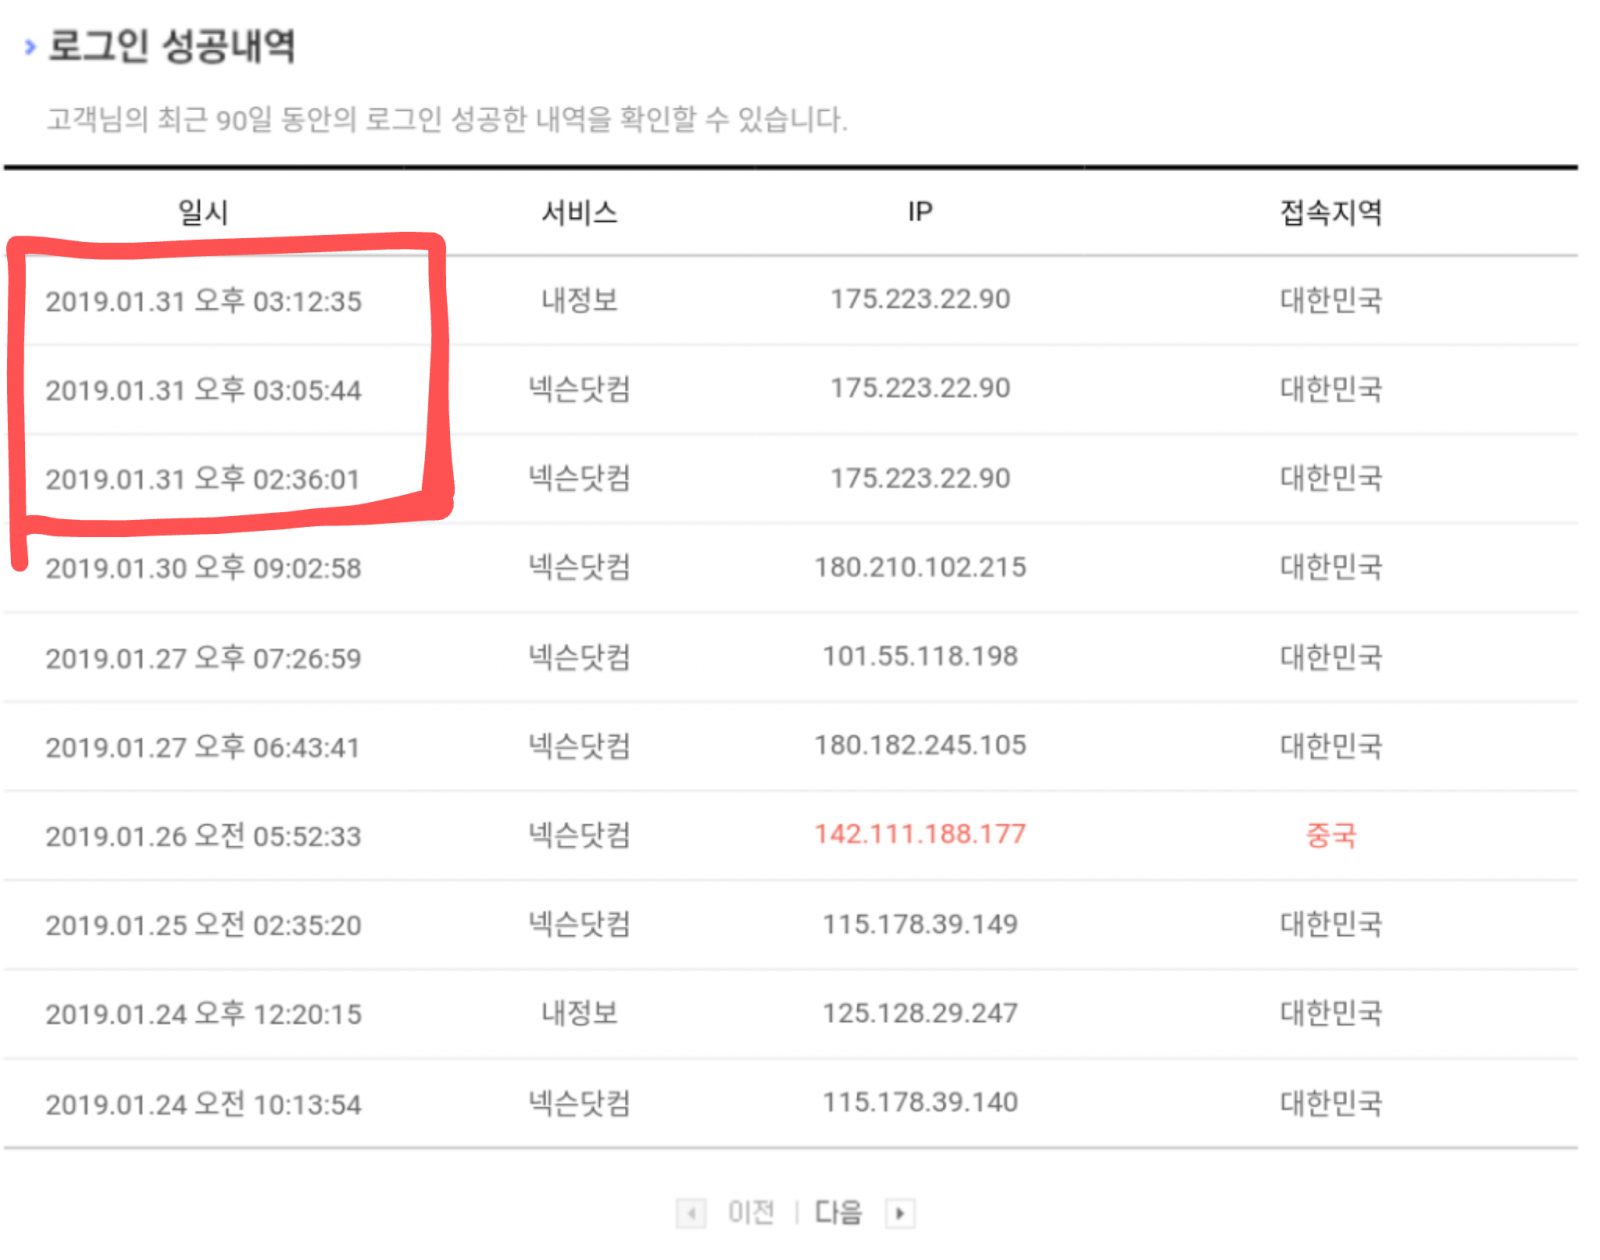This screenshot has width=1600, height=1260.
Task: Select the 넥슨닷컴 entry dated 2019.01.25
Action: [578, 925]
